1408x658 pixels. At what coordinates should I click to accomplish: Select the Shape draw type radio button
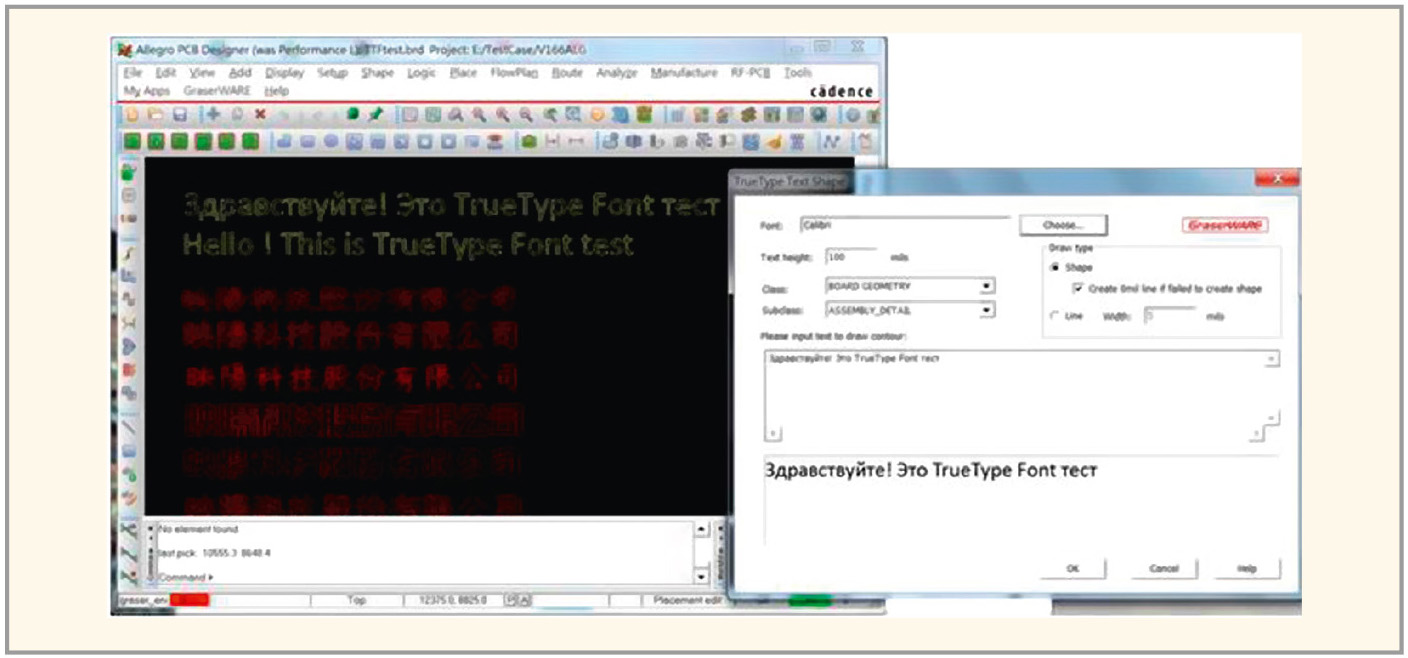(1054, 268)
